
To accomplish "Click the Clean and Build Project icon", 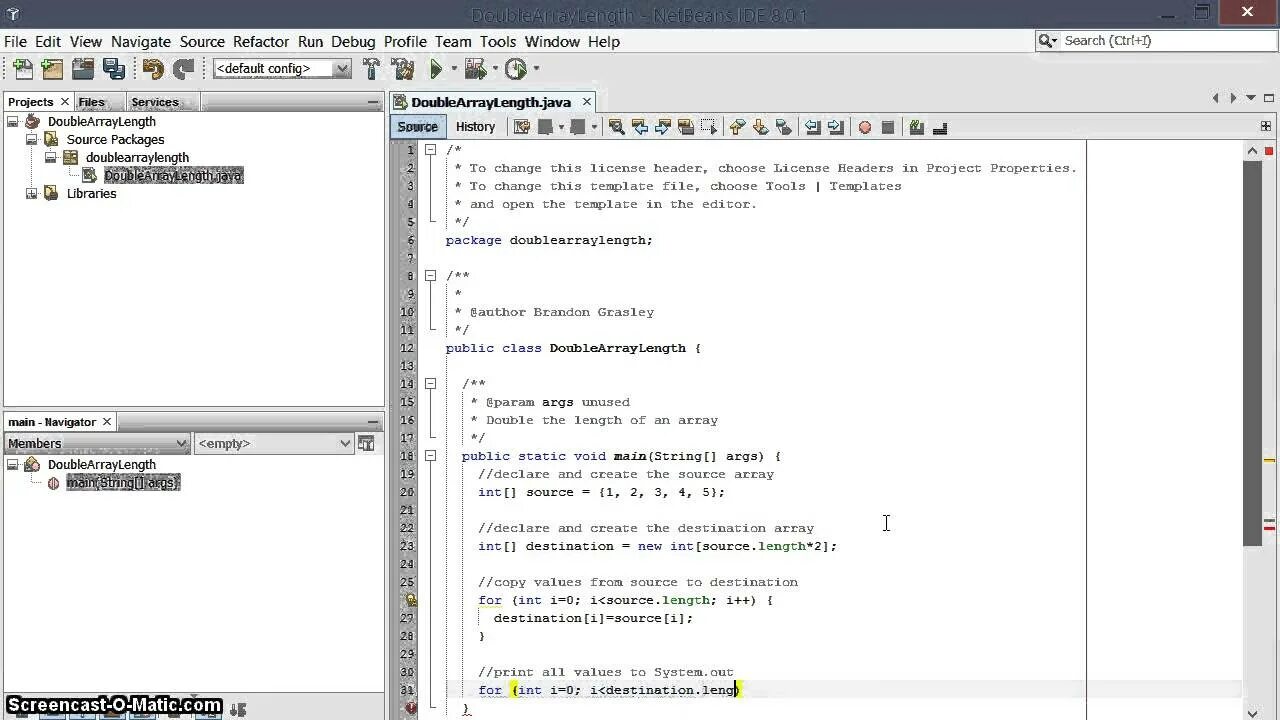I will click(403, 69).
